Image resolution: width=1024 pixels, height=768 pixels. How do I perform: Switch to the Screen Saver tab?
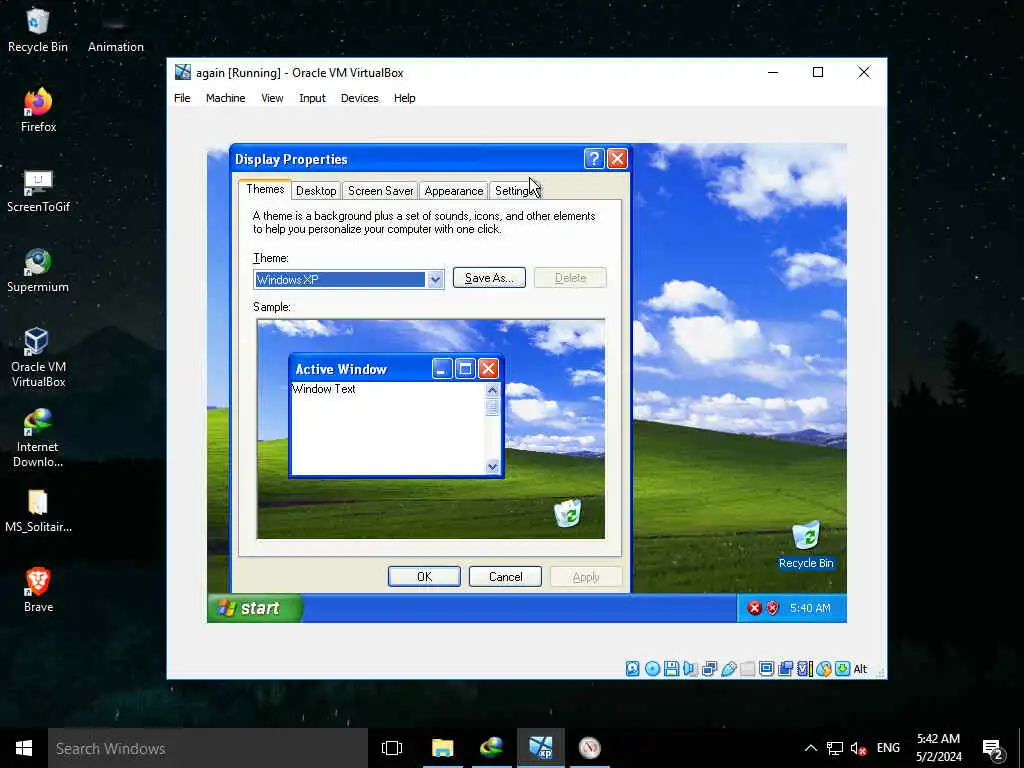click(381, 191)
